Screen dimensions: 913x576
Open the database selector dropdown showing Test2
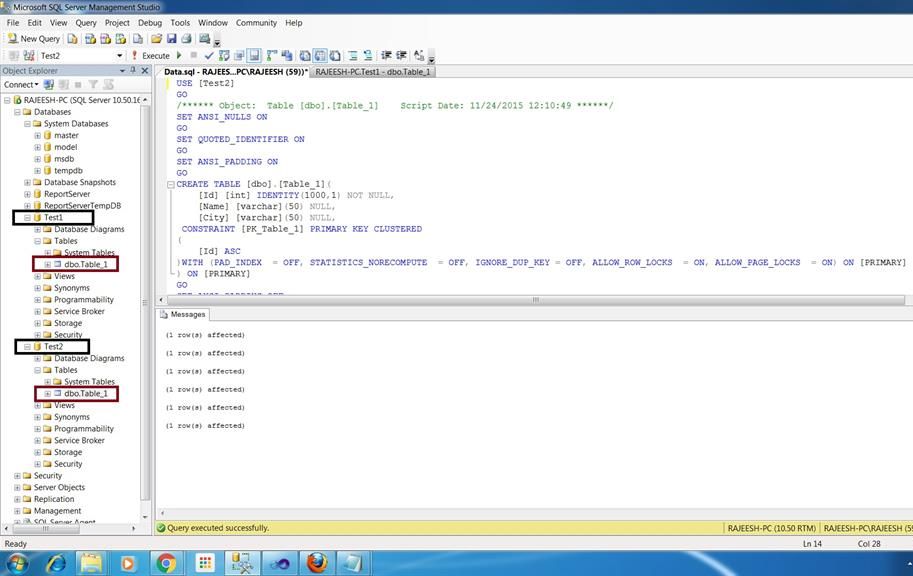120,56
